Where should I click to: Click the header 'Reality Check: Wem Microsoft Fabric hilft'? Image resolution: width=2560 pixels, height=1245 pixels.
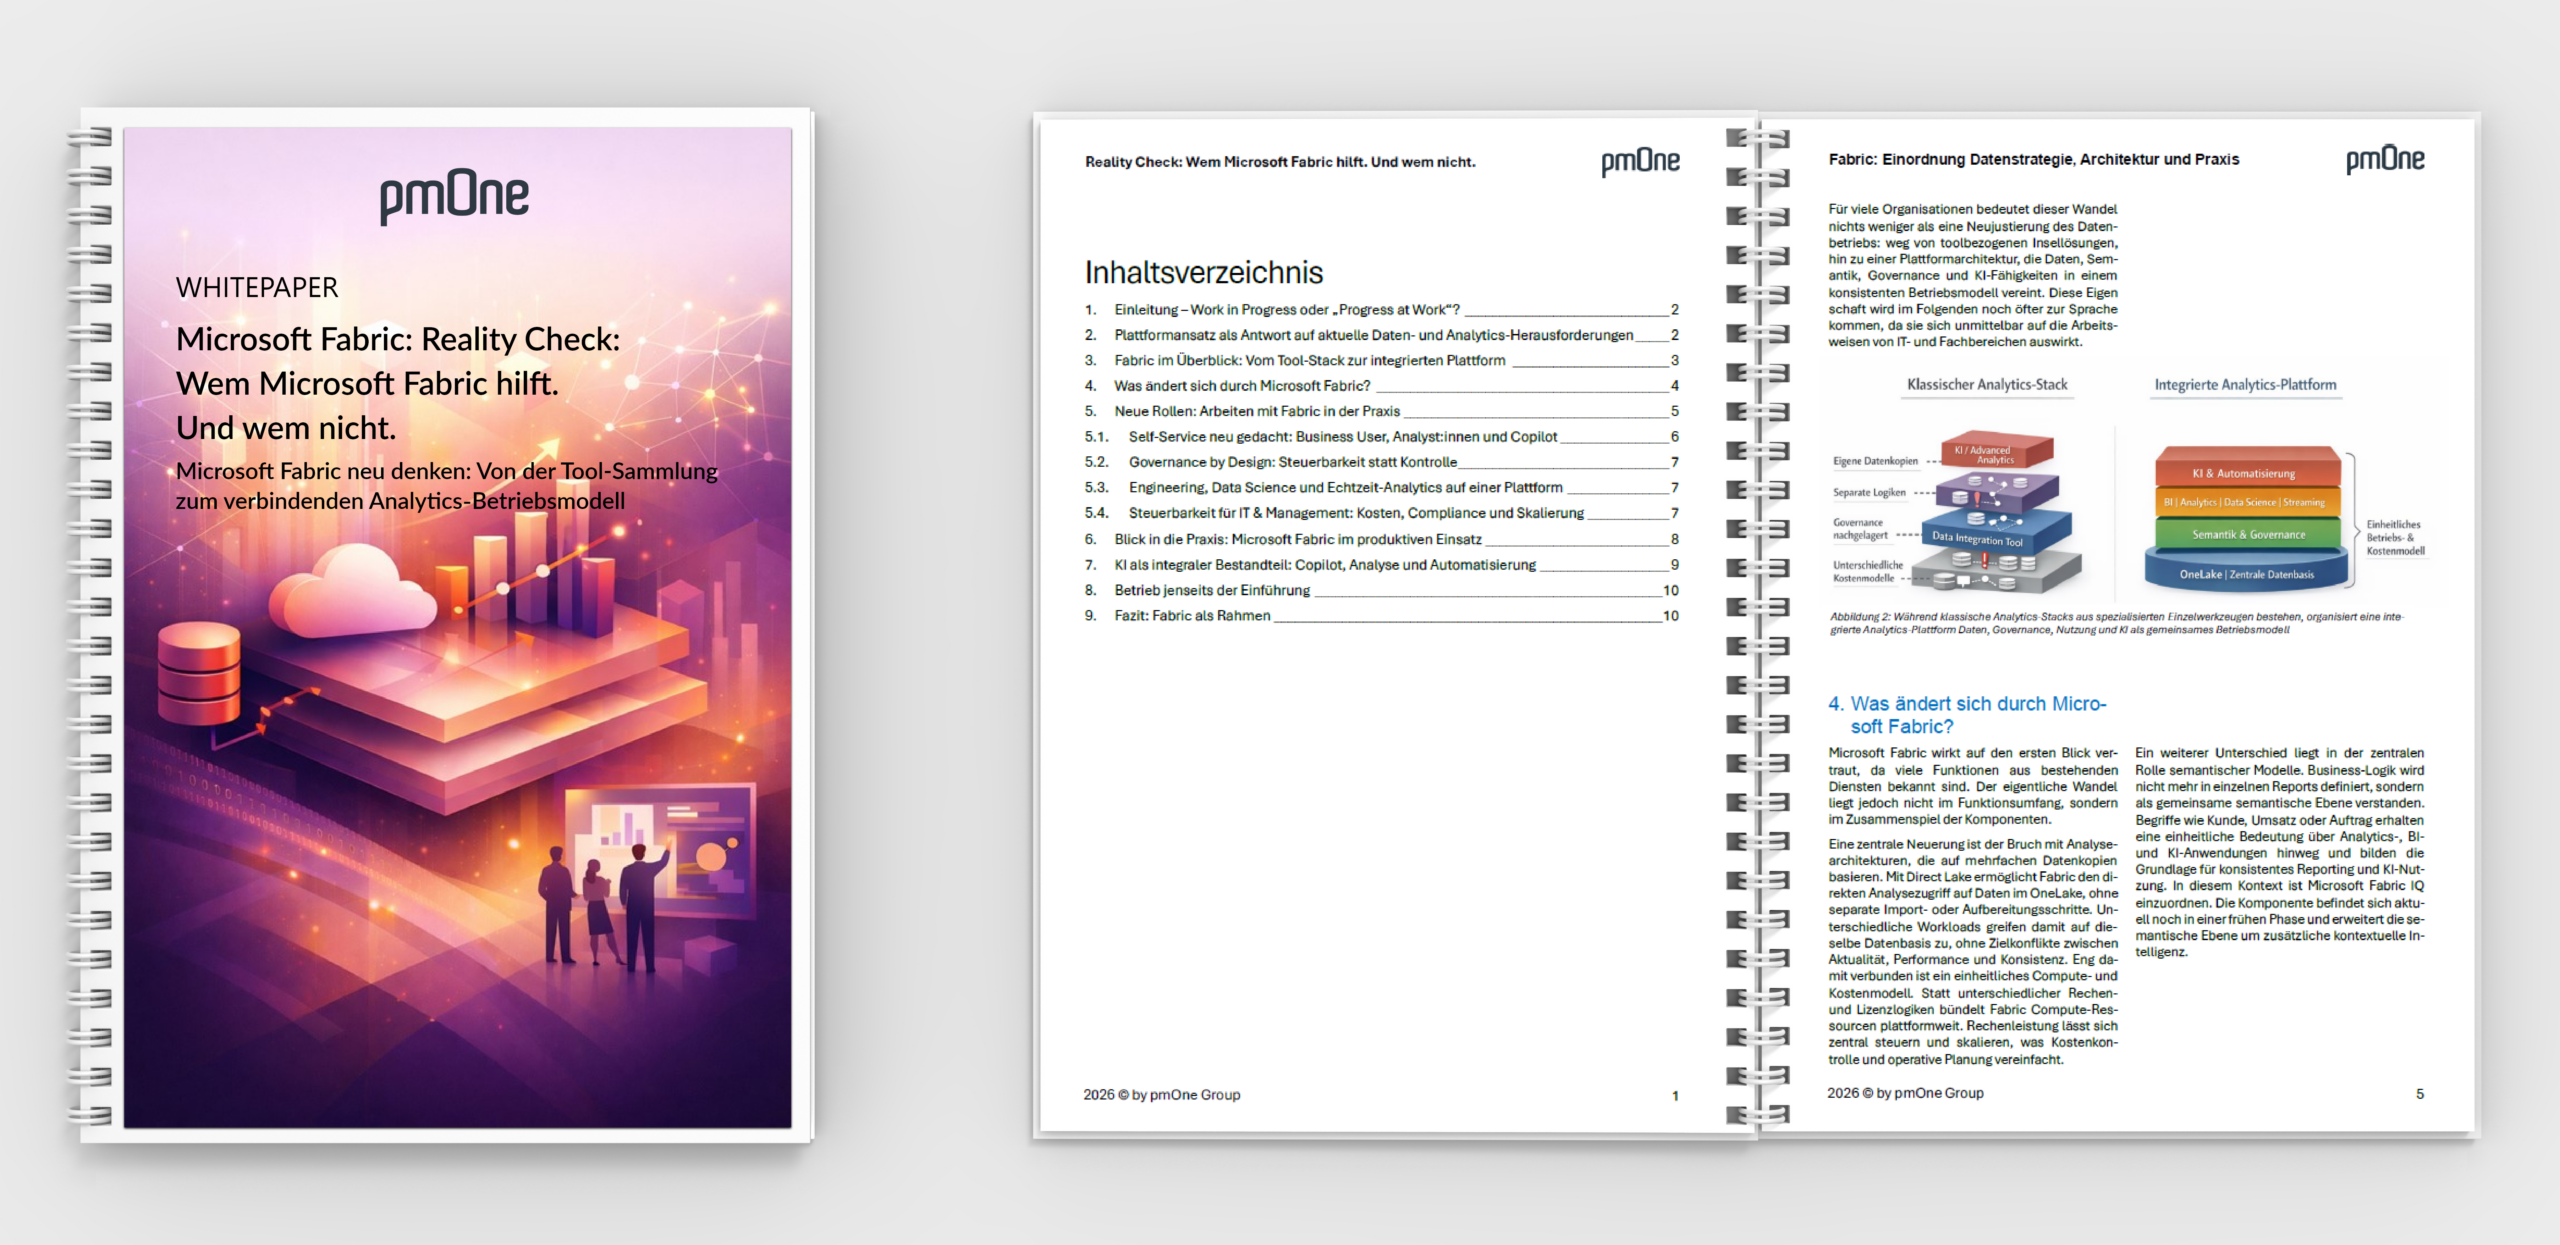(x=1280, y=162)
